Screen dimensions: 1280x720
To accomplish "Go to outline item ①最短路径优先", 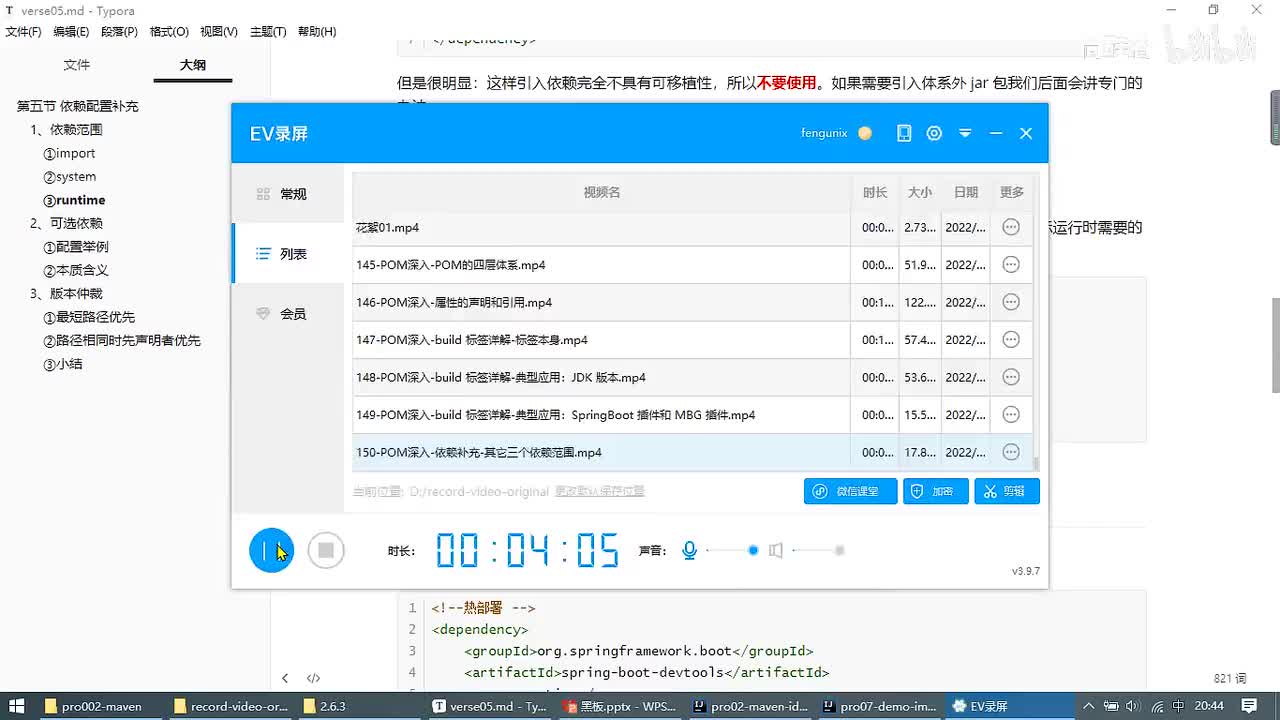I will pos(88,317).
